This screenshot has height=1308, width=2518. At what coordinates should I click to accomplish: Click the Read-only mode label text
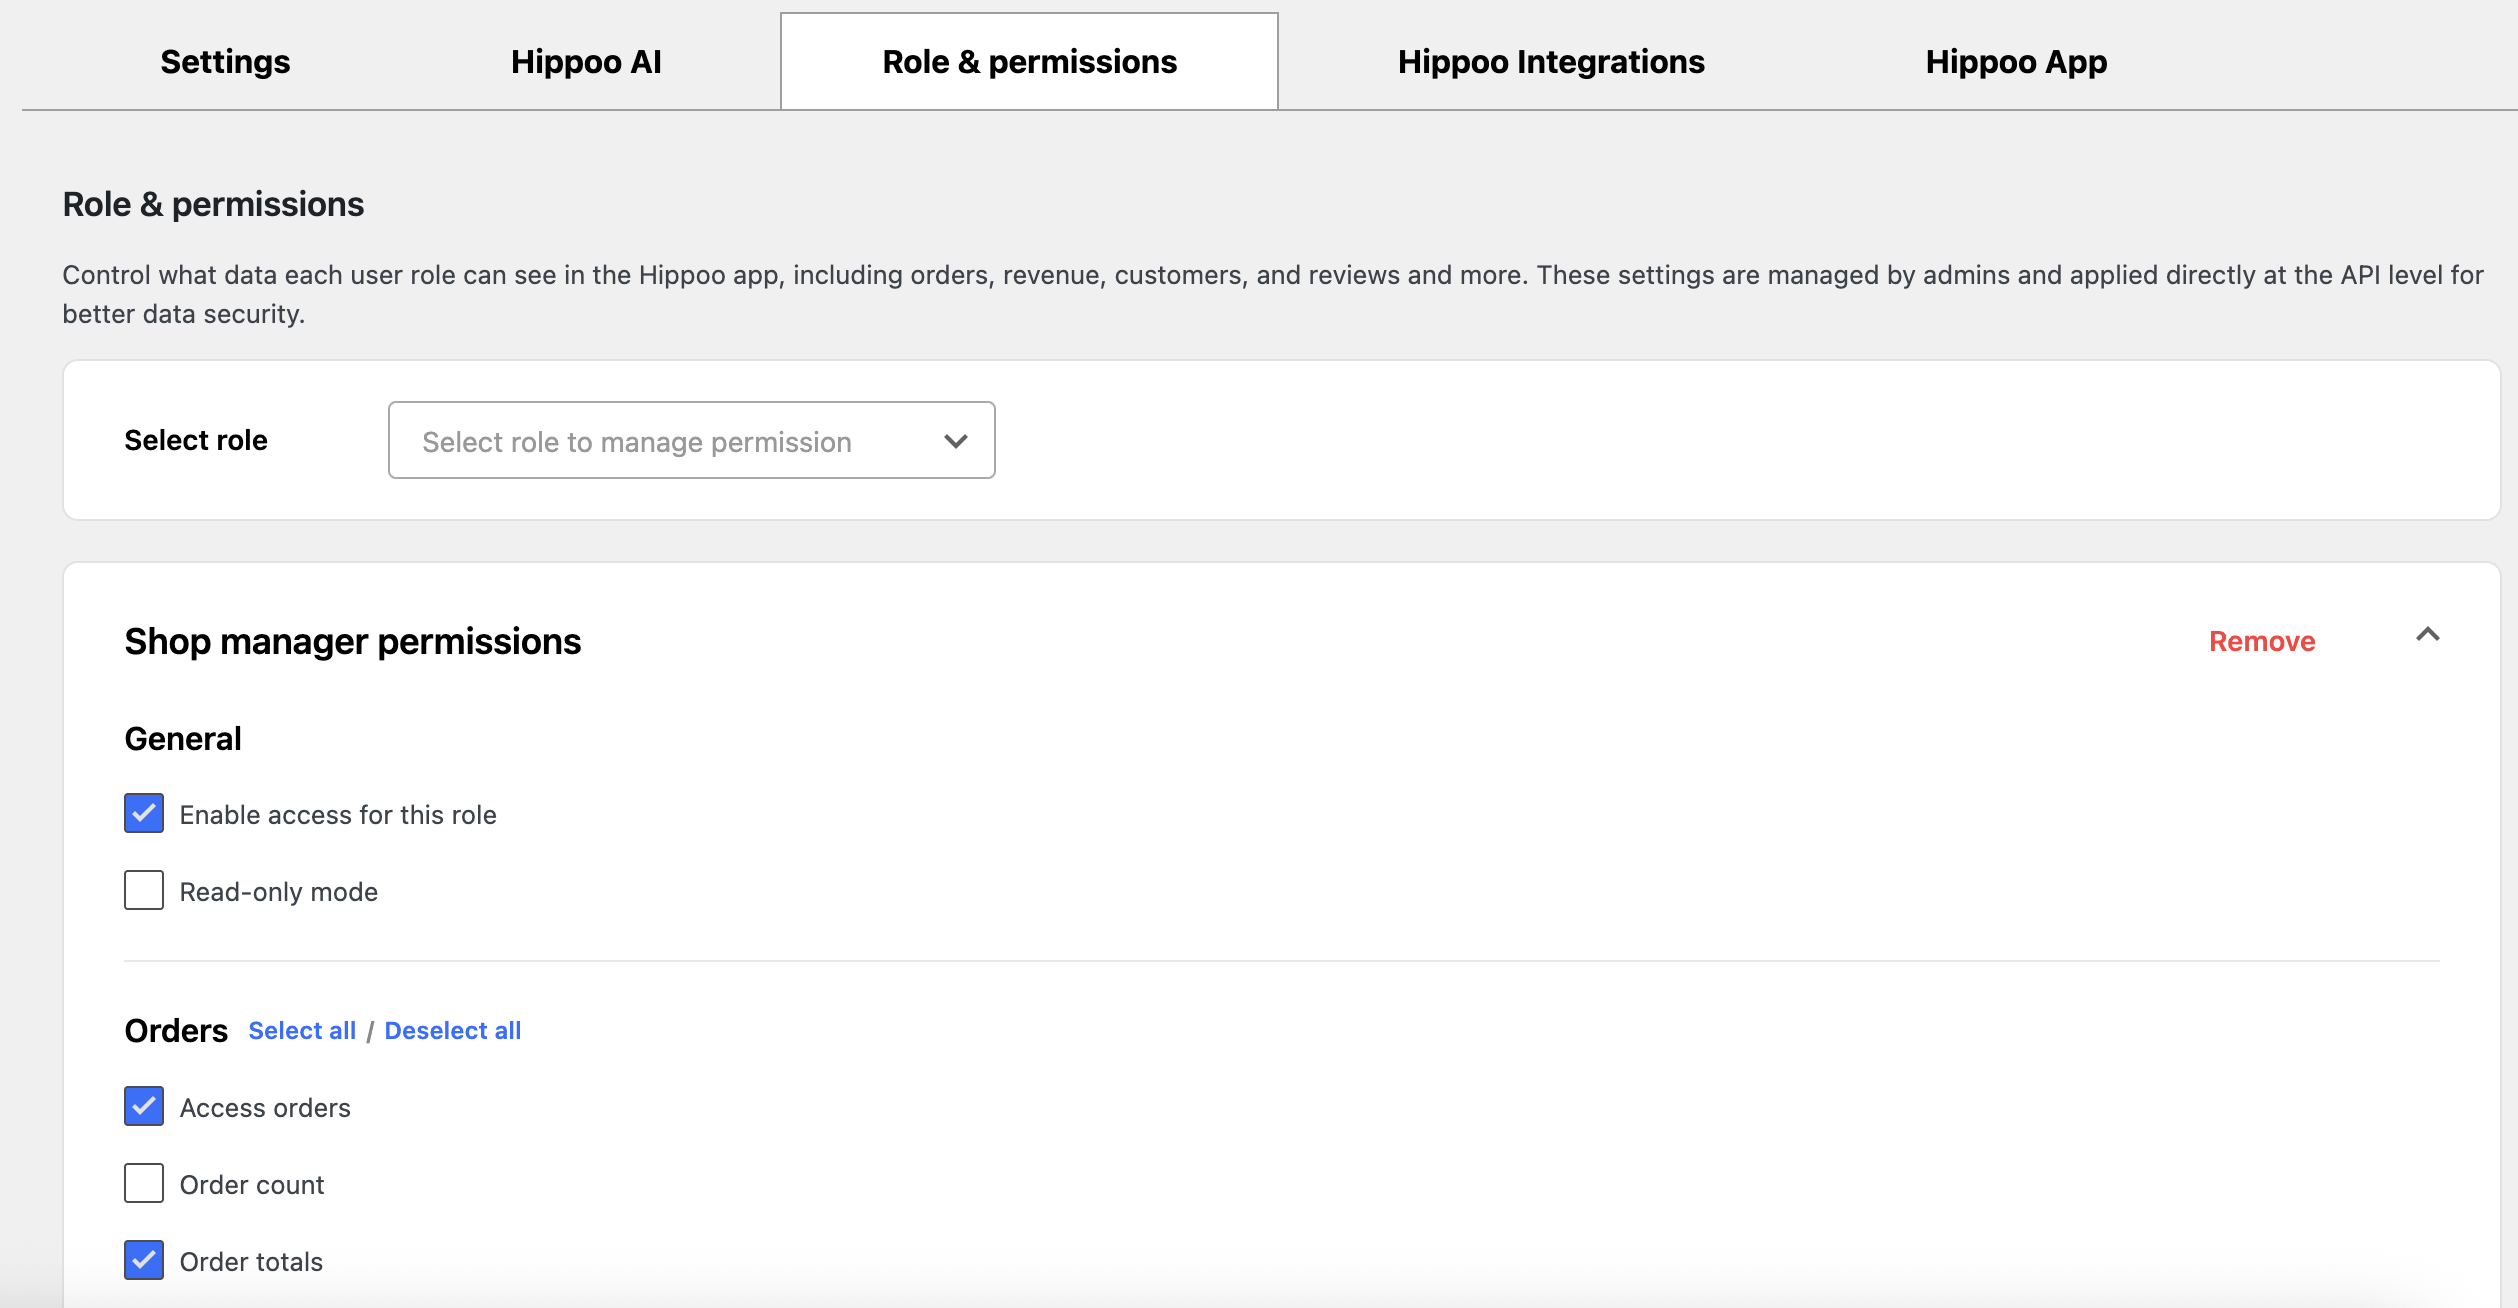point(278,892)
